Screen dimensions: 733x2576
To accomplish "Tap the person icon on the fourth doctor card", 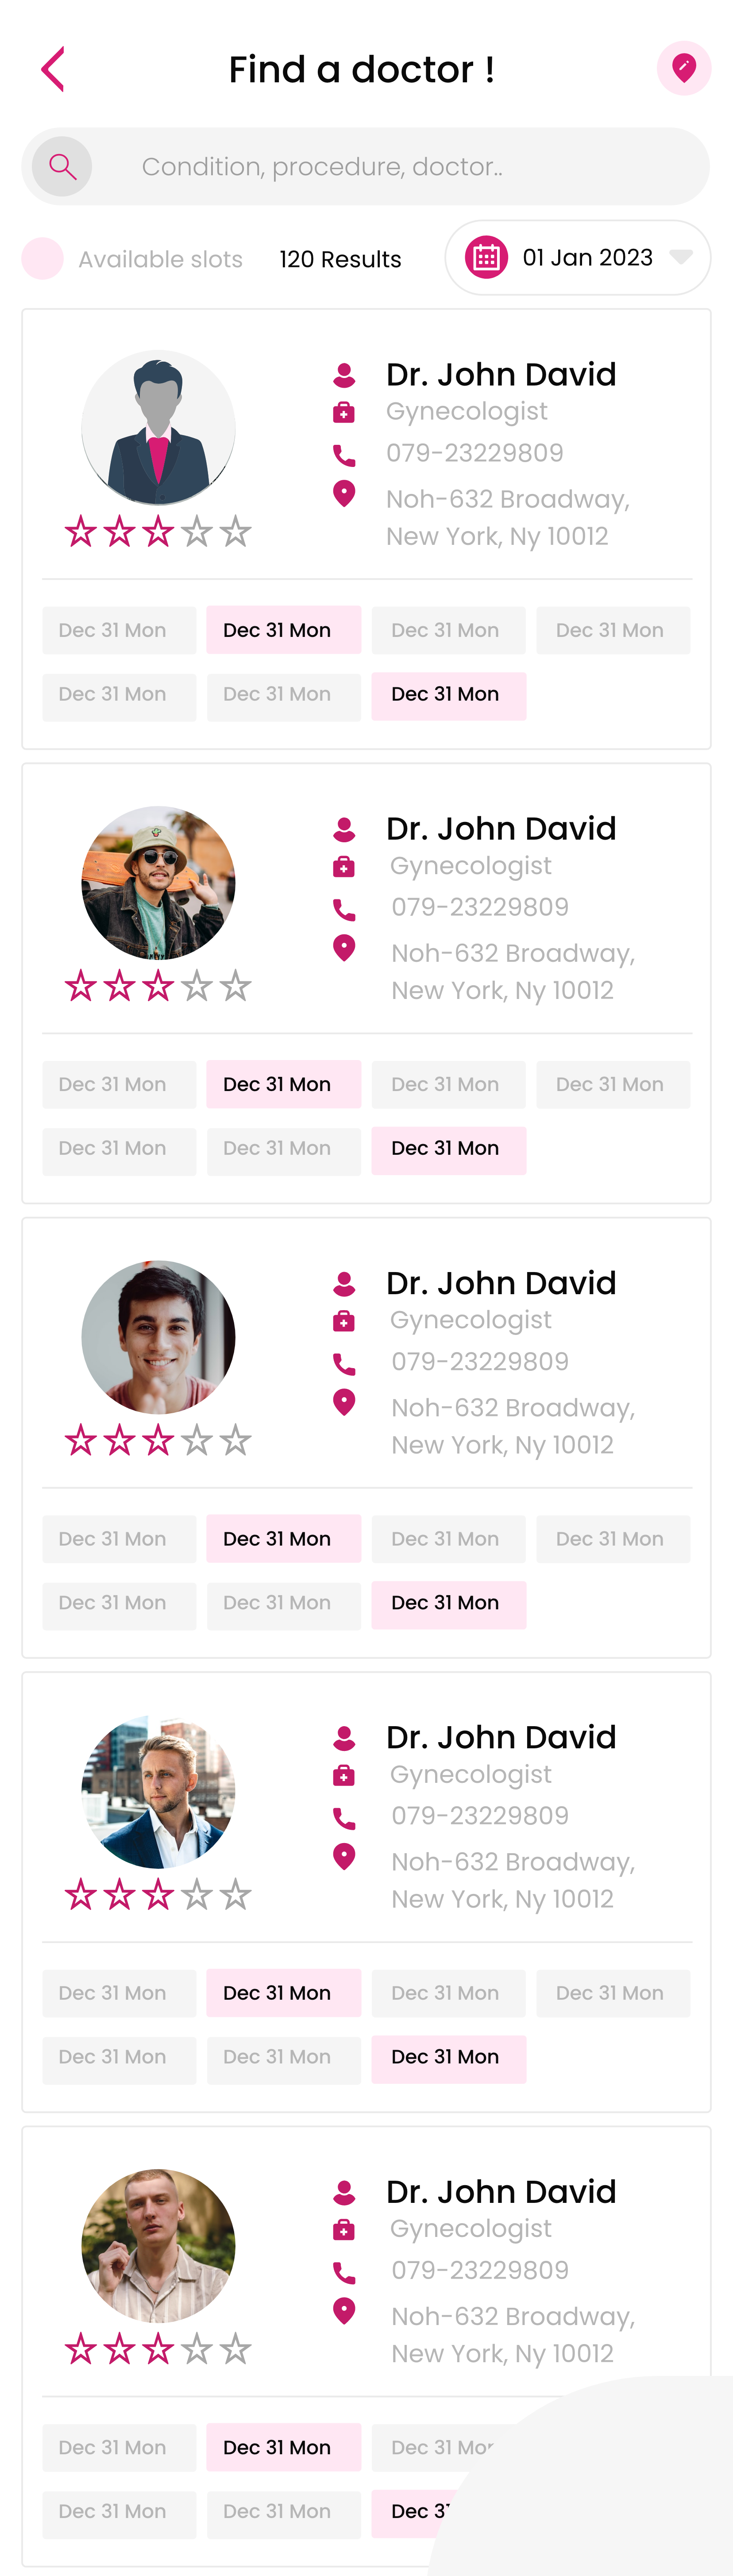I will (344, 1738).
